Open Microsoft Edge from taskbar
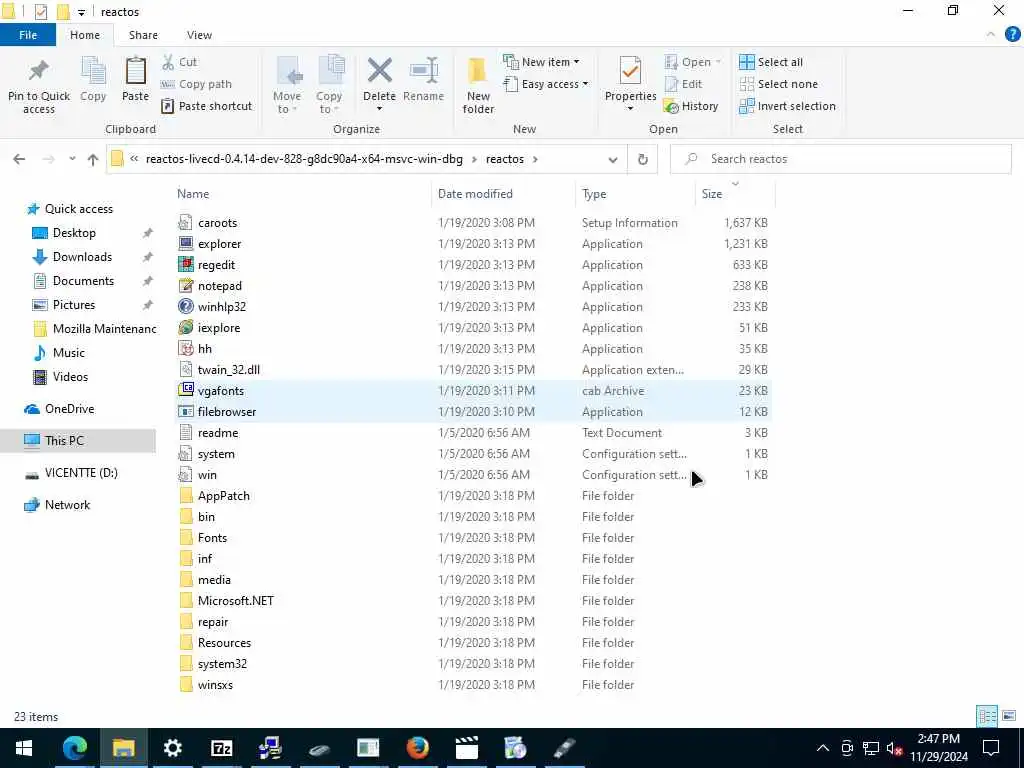Screen dimensions: 1024x768 coord(74,748)
